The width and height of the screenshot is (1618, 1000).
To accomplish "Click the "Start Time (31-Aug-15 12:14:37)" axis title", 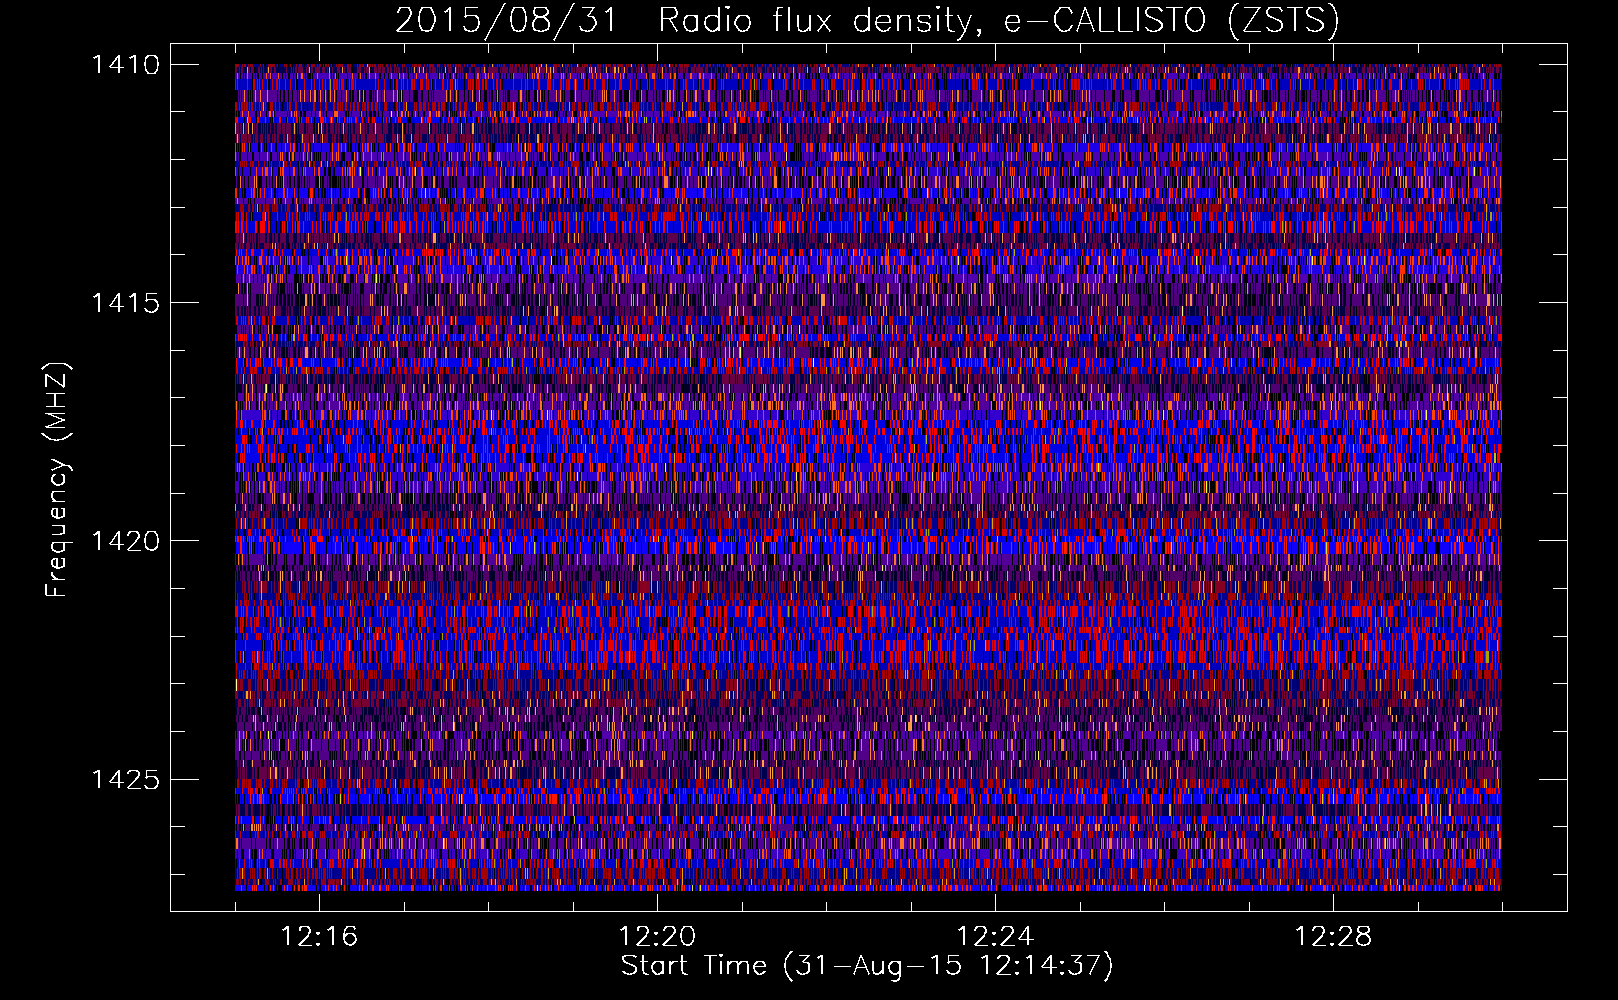I will [867, 966].
